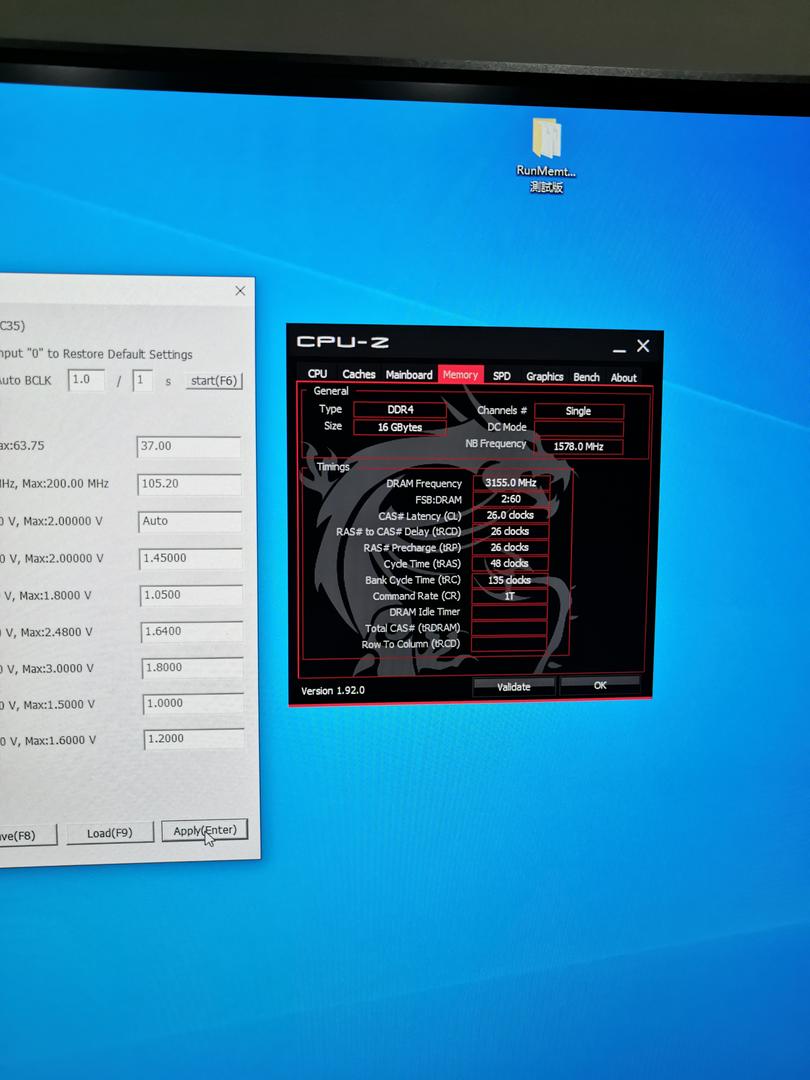Click the Bank Cycle Time value 135 clocks
Image resolution: width=810 pixels, height=1080 pixels.
tap(510, 580)
